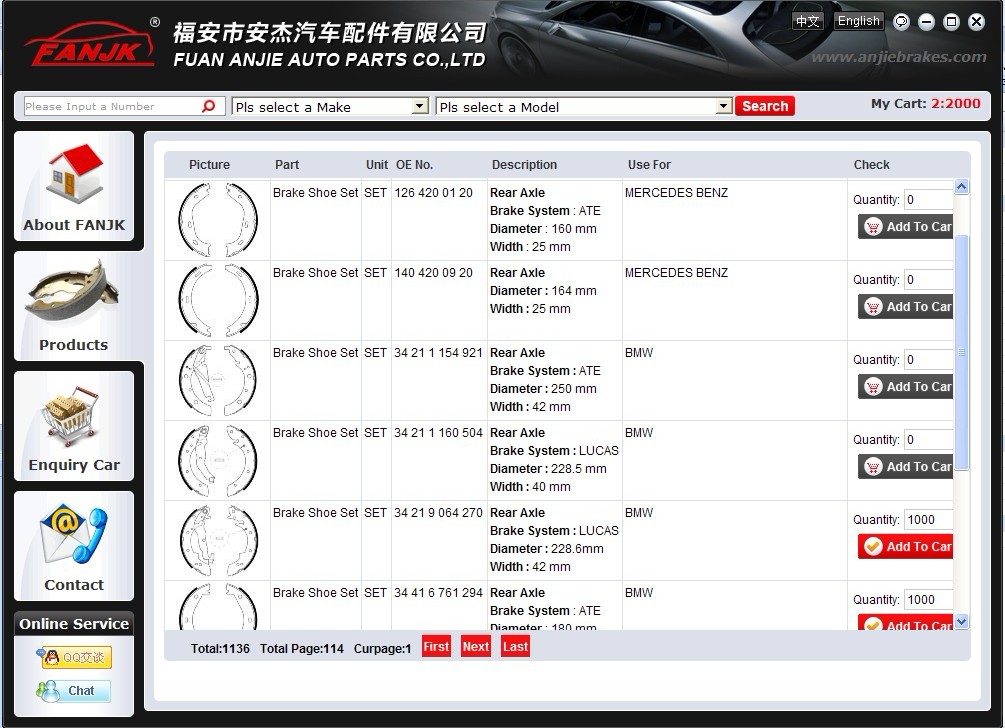Click the Picture column header
Screen dimensions: 1005x728
click(x=209, y=165)
